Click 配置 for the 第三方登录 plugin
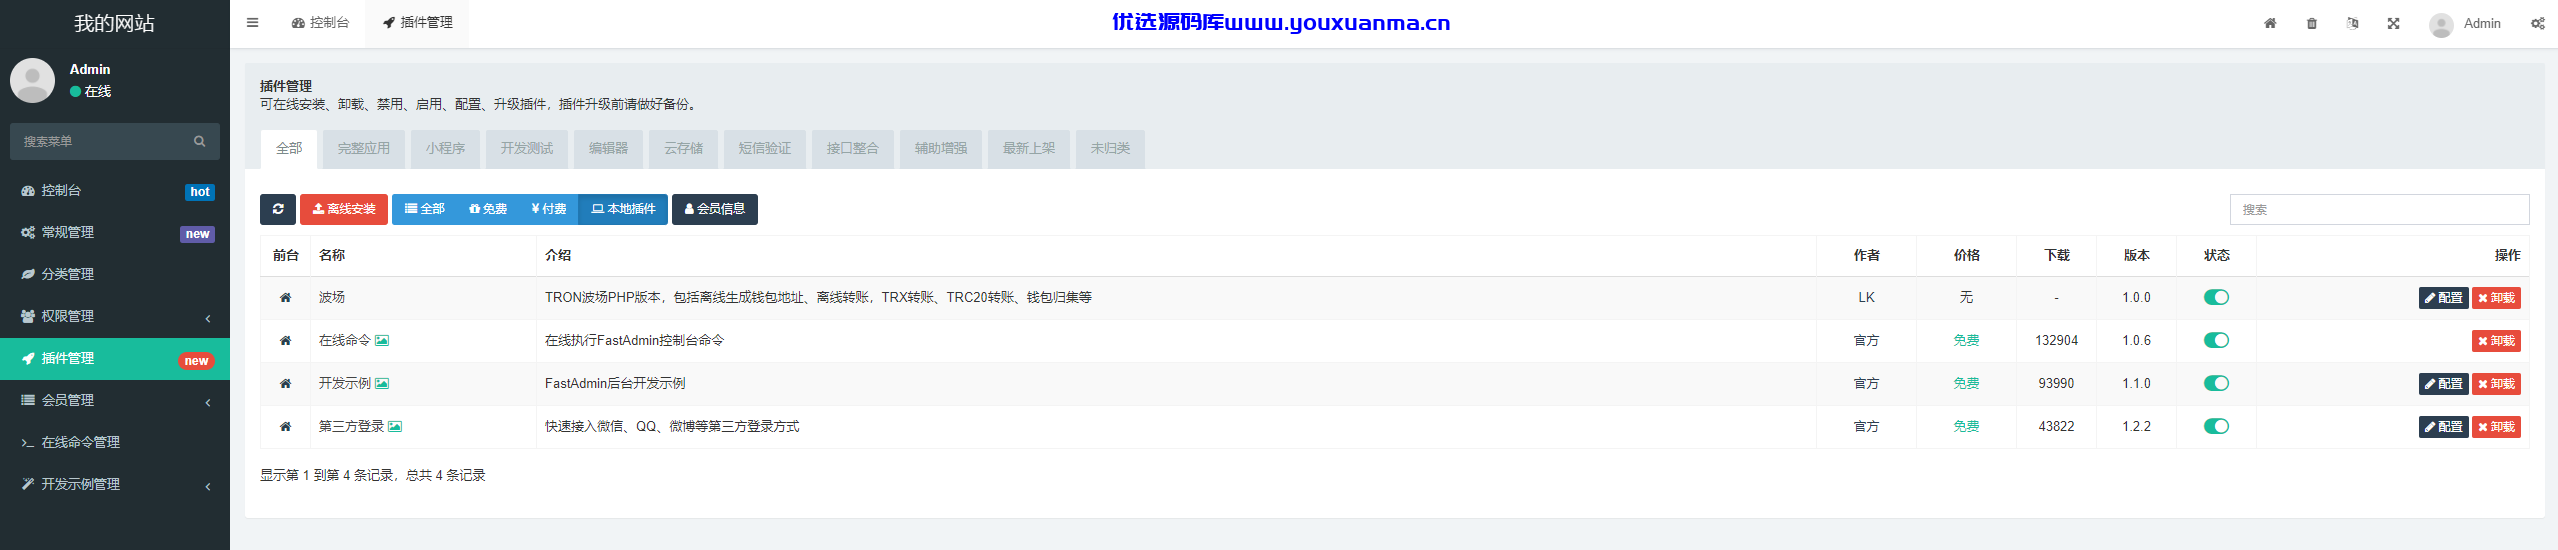Viewport: 2558px width, 550px height. pyautogui.click(x=2443, y=427)
